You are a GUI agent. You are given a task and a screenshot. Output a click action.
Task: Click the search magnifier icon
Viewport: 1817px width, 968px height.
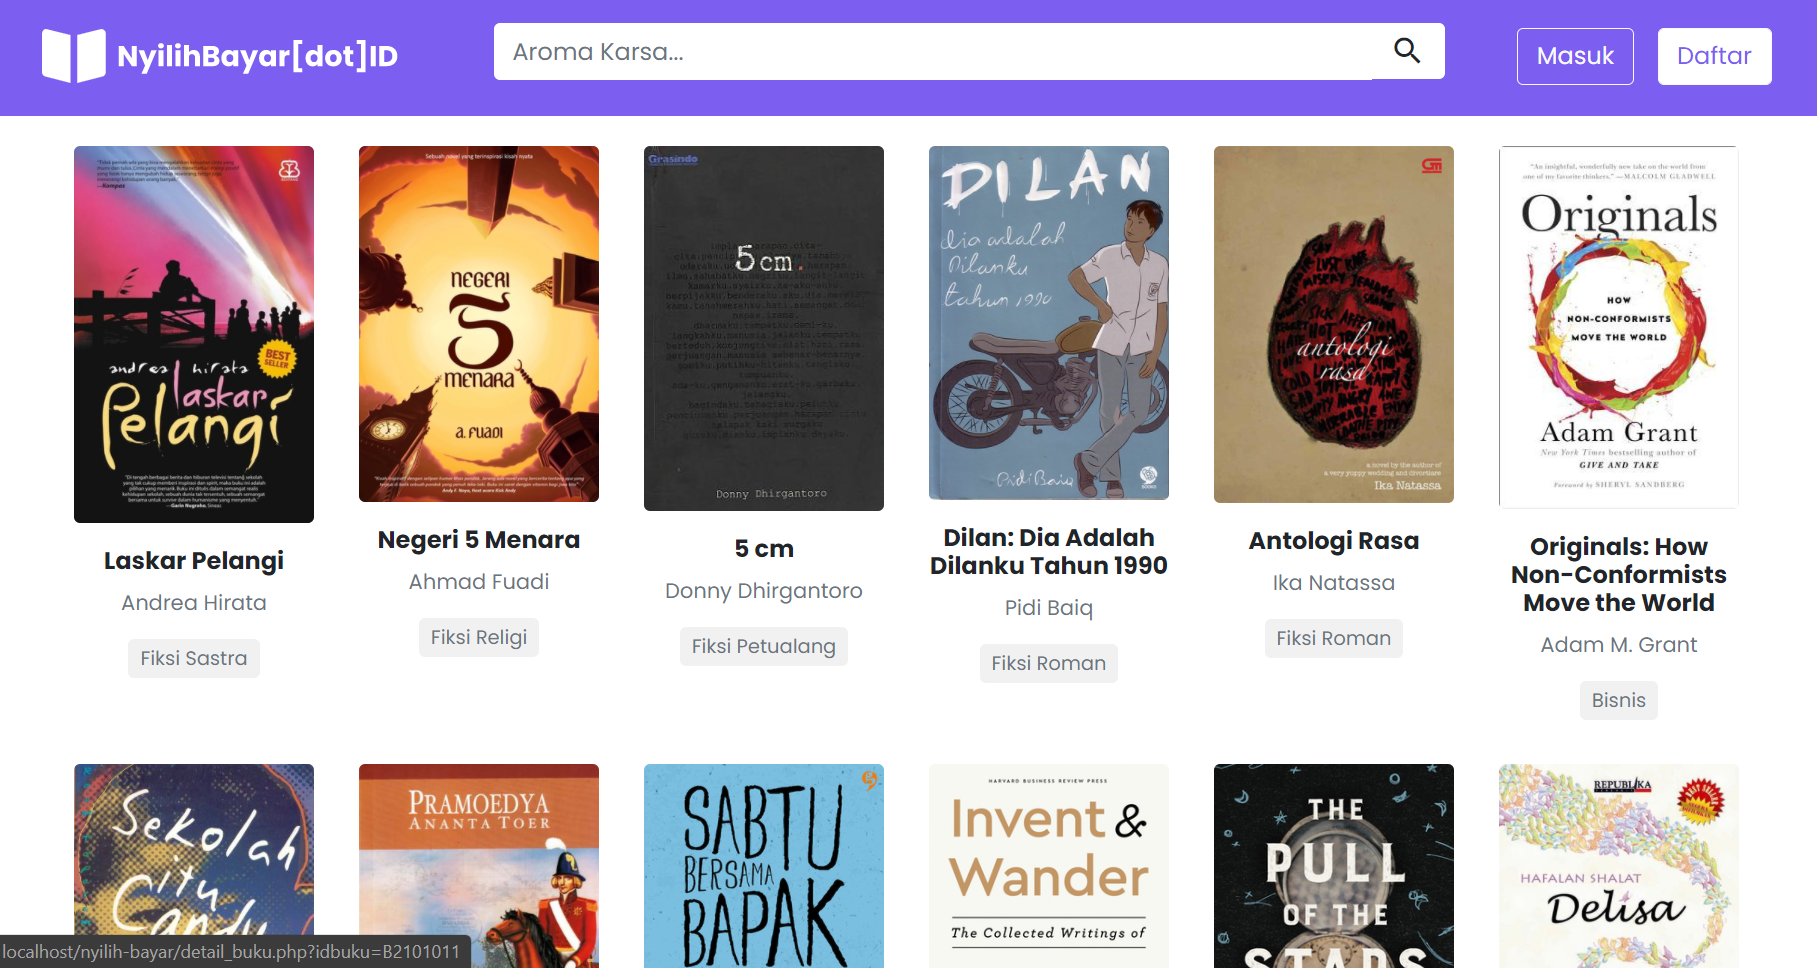pyautogui.click(x=1407, y=51)
